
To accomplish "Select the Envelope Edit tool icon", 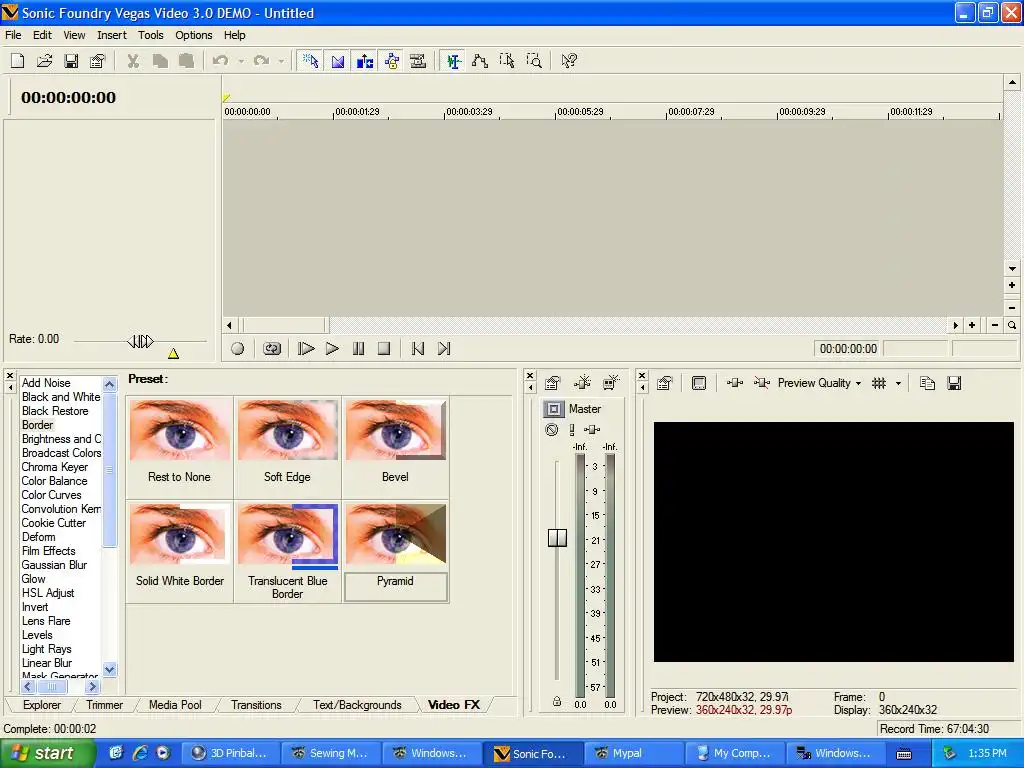I will [x=480, y=61].
